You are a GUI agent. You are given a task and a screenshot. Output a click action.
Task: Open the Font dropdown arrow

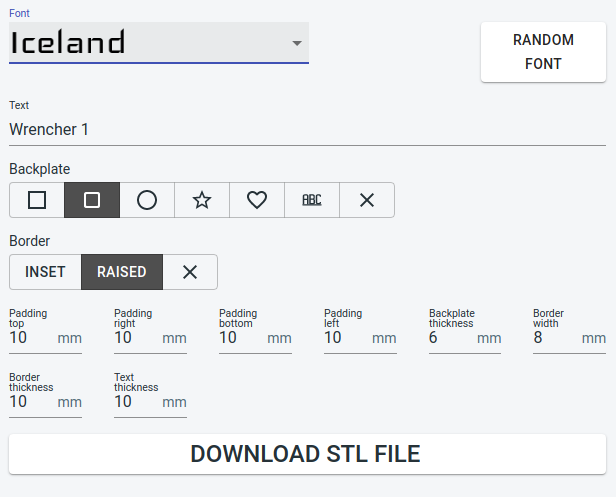pyautogui.click(x=297, y=44)
